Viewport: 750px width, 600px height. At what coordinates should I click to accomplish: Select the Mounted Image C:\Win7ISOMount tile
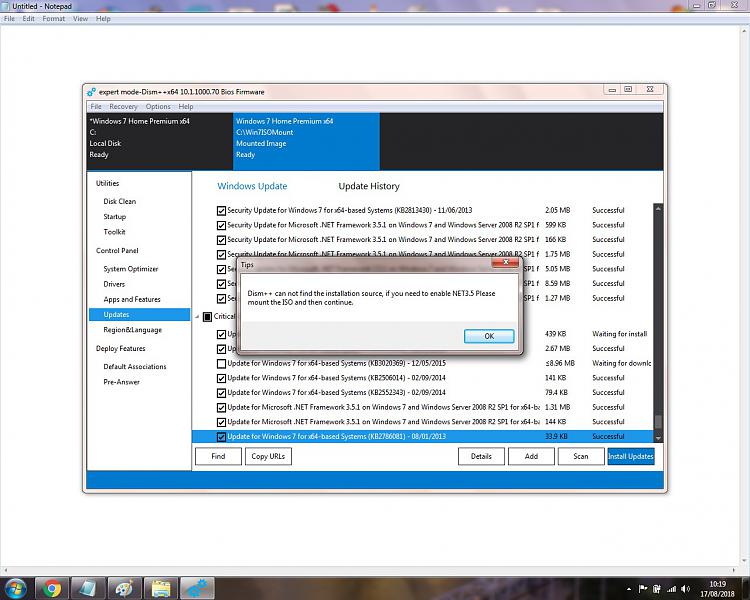coord(306,141)
